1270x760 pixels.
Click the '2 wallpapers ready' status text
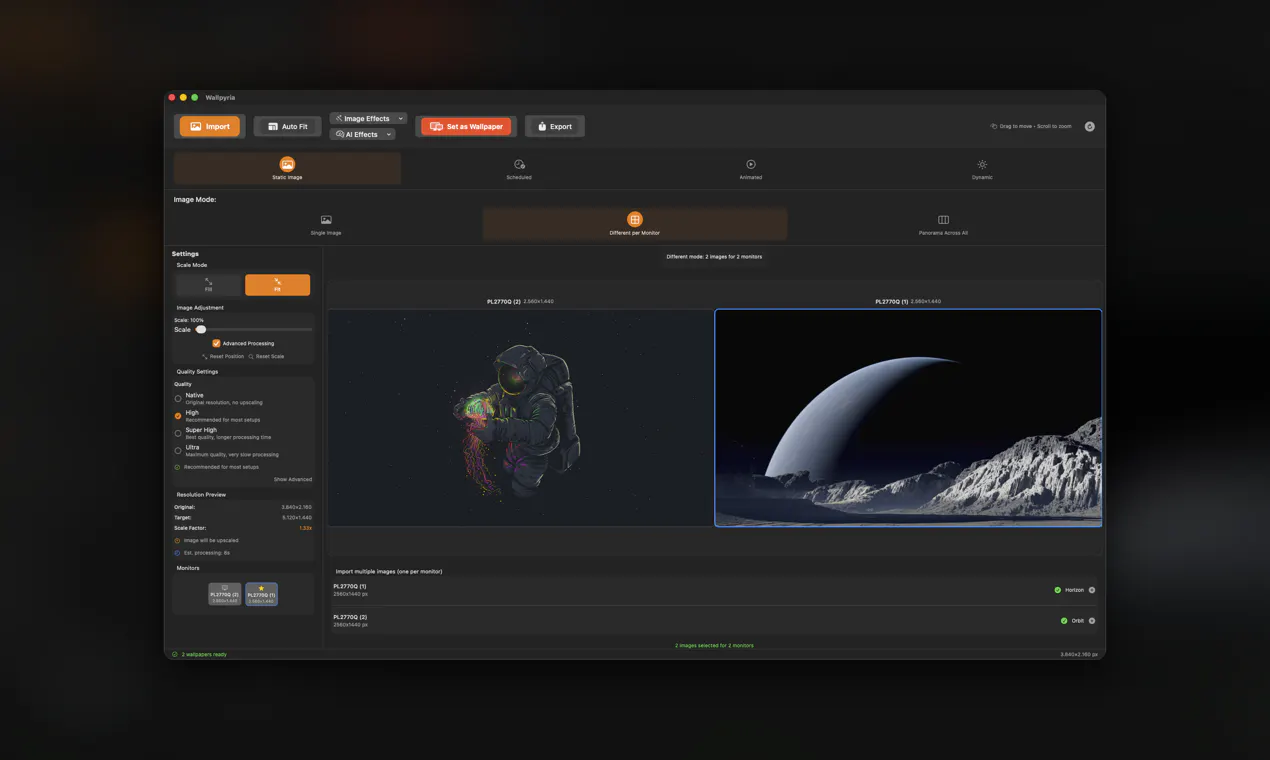click(204, 654)
